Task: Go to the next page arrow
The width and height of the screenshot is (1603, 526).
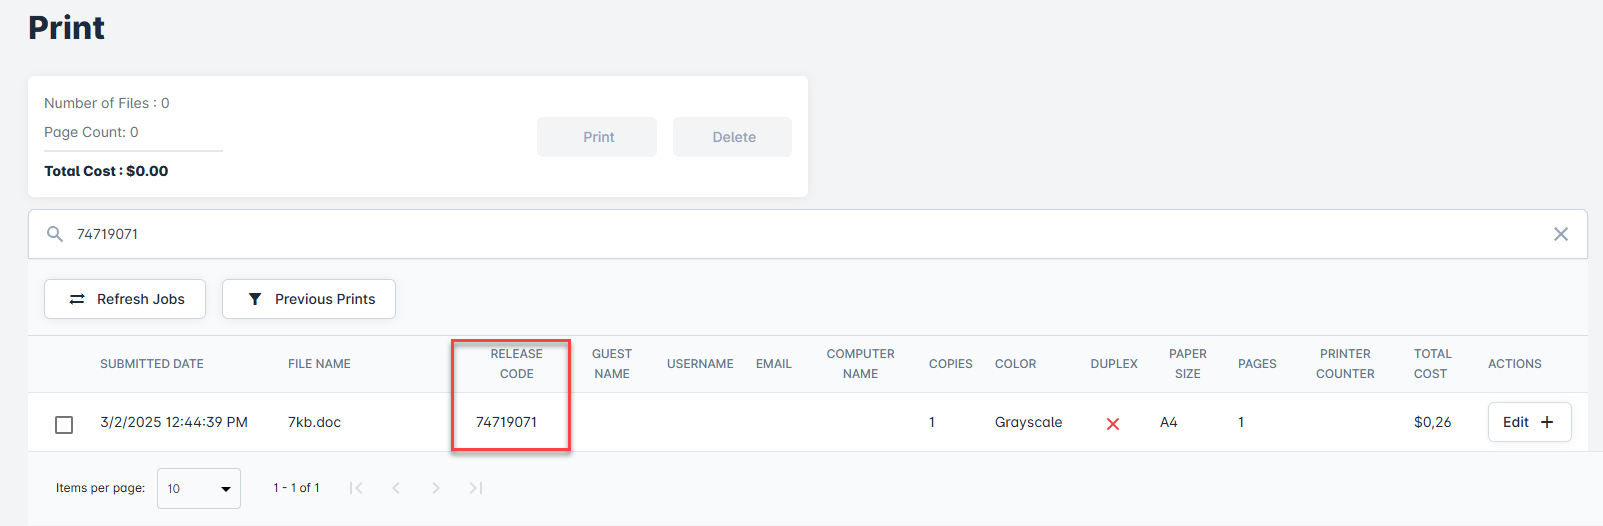Action: (436, 488)
